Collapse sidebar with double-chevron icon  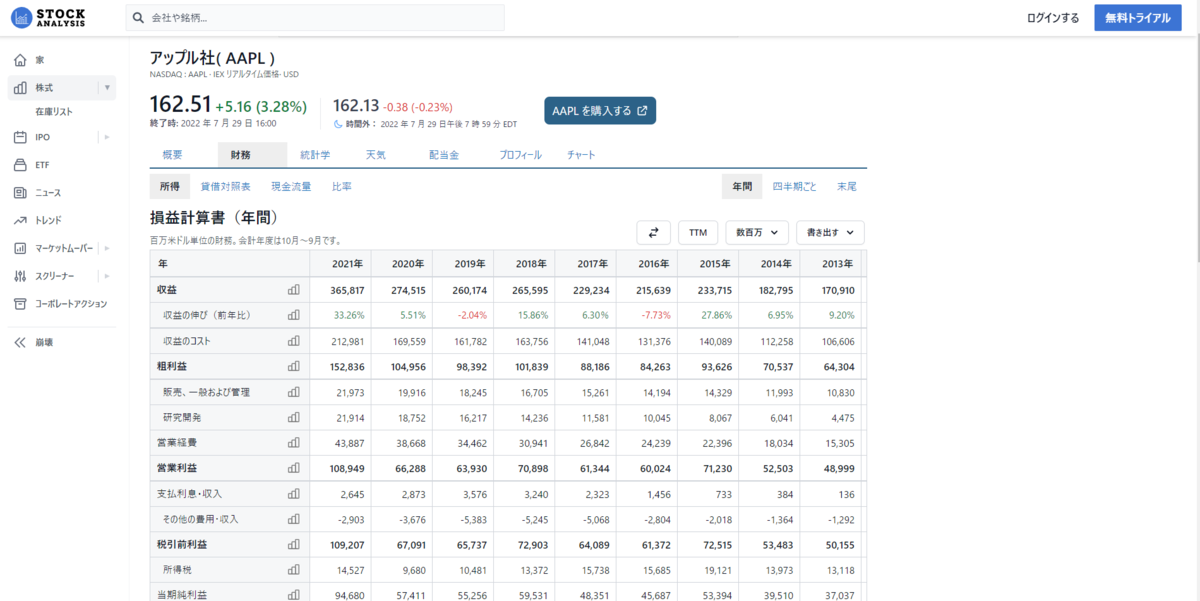point(20,342)
